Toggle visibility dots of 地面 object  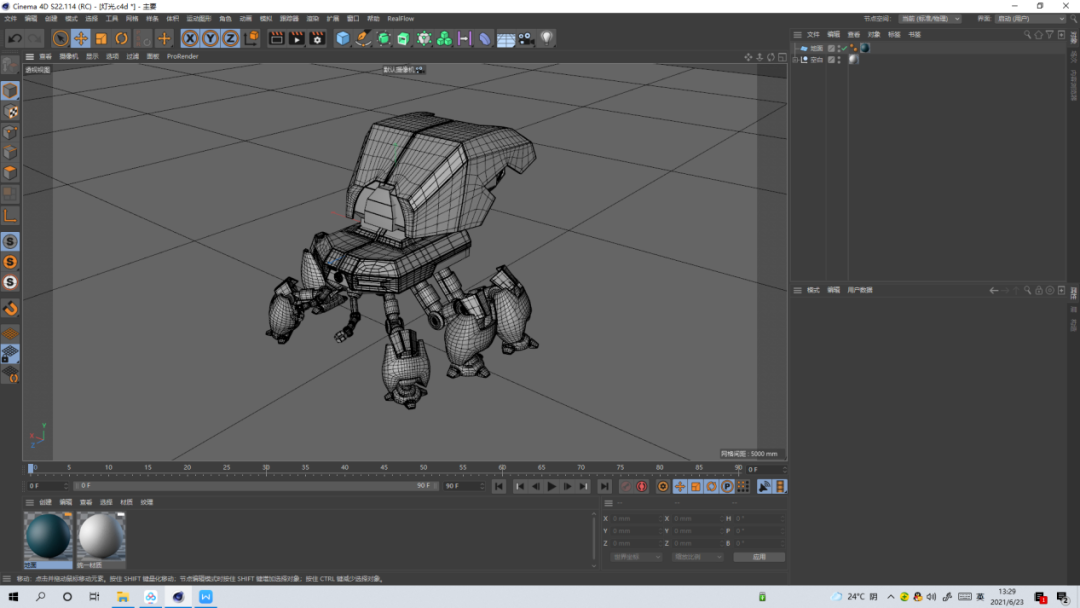coord(839,48)
